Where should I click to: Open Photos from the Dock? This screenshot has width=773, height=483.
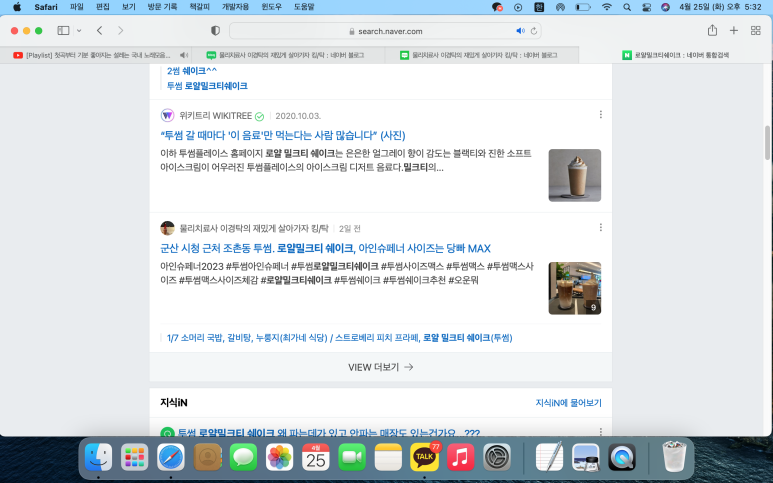click(280, 457)
